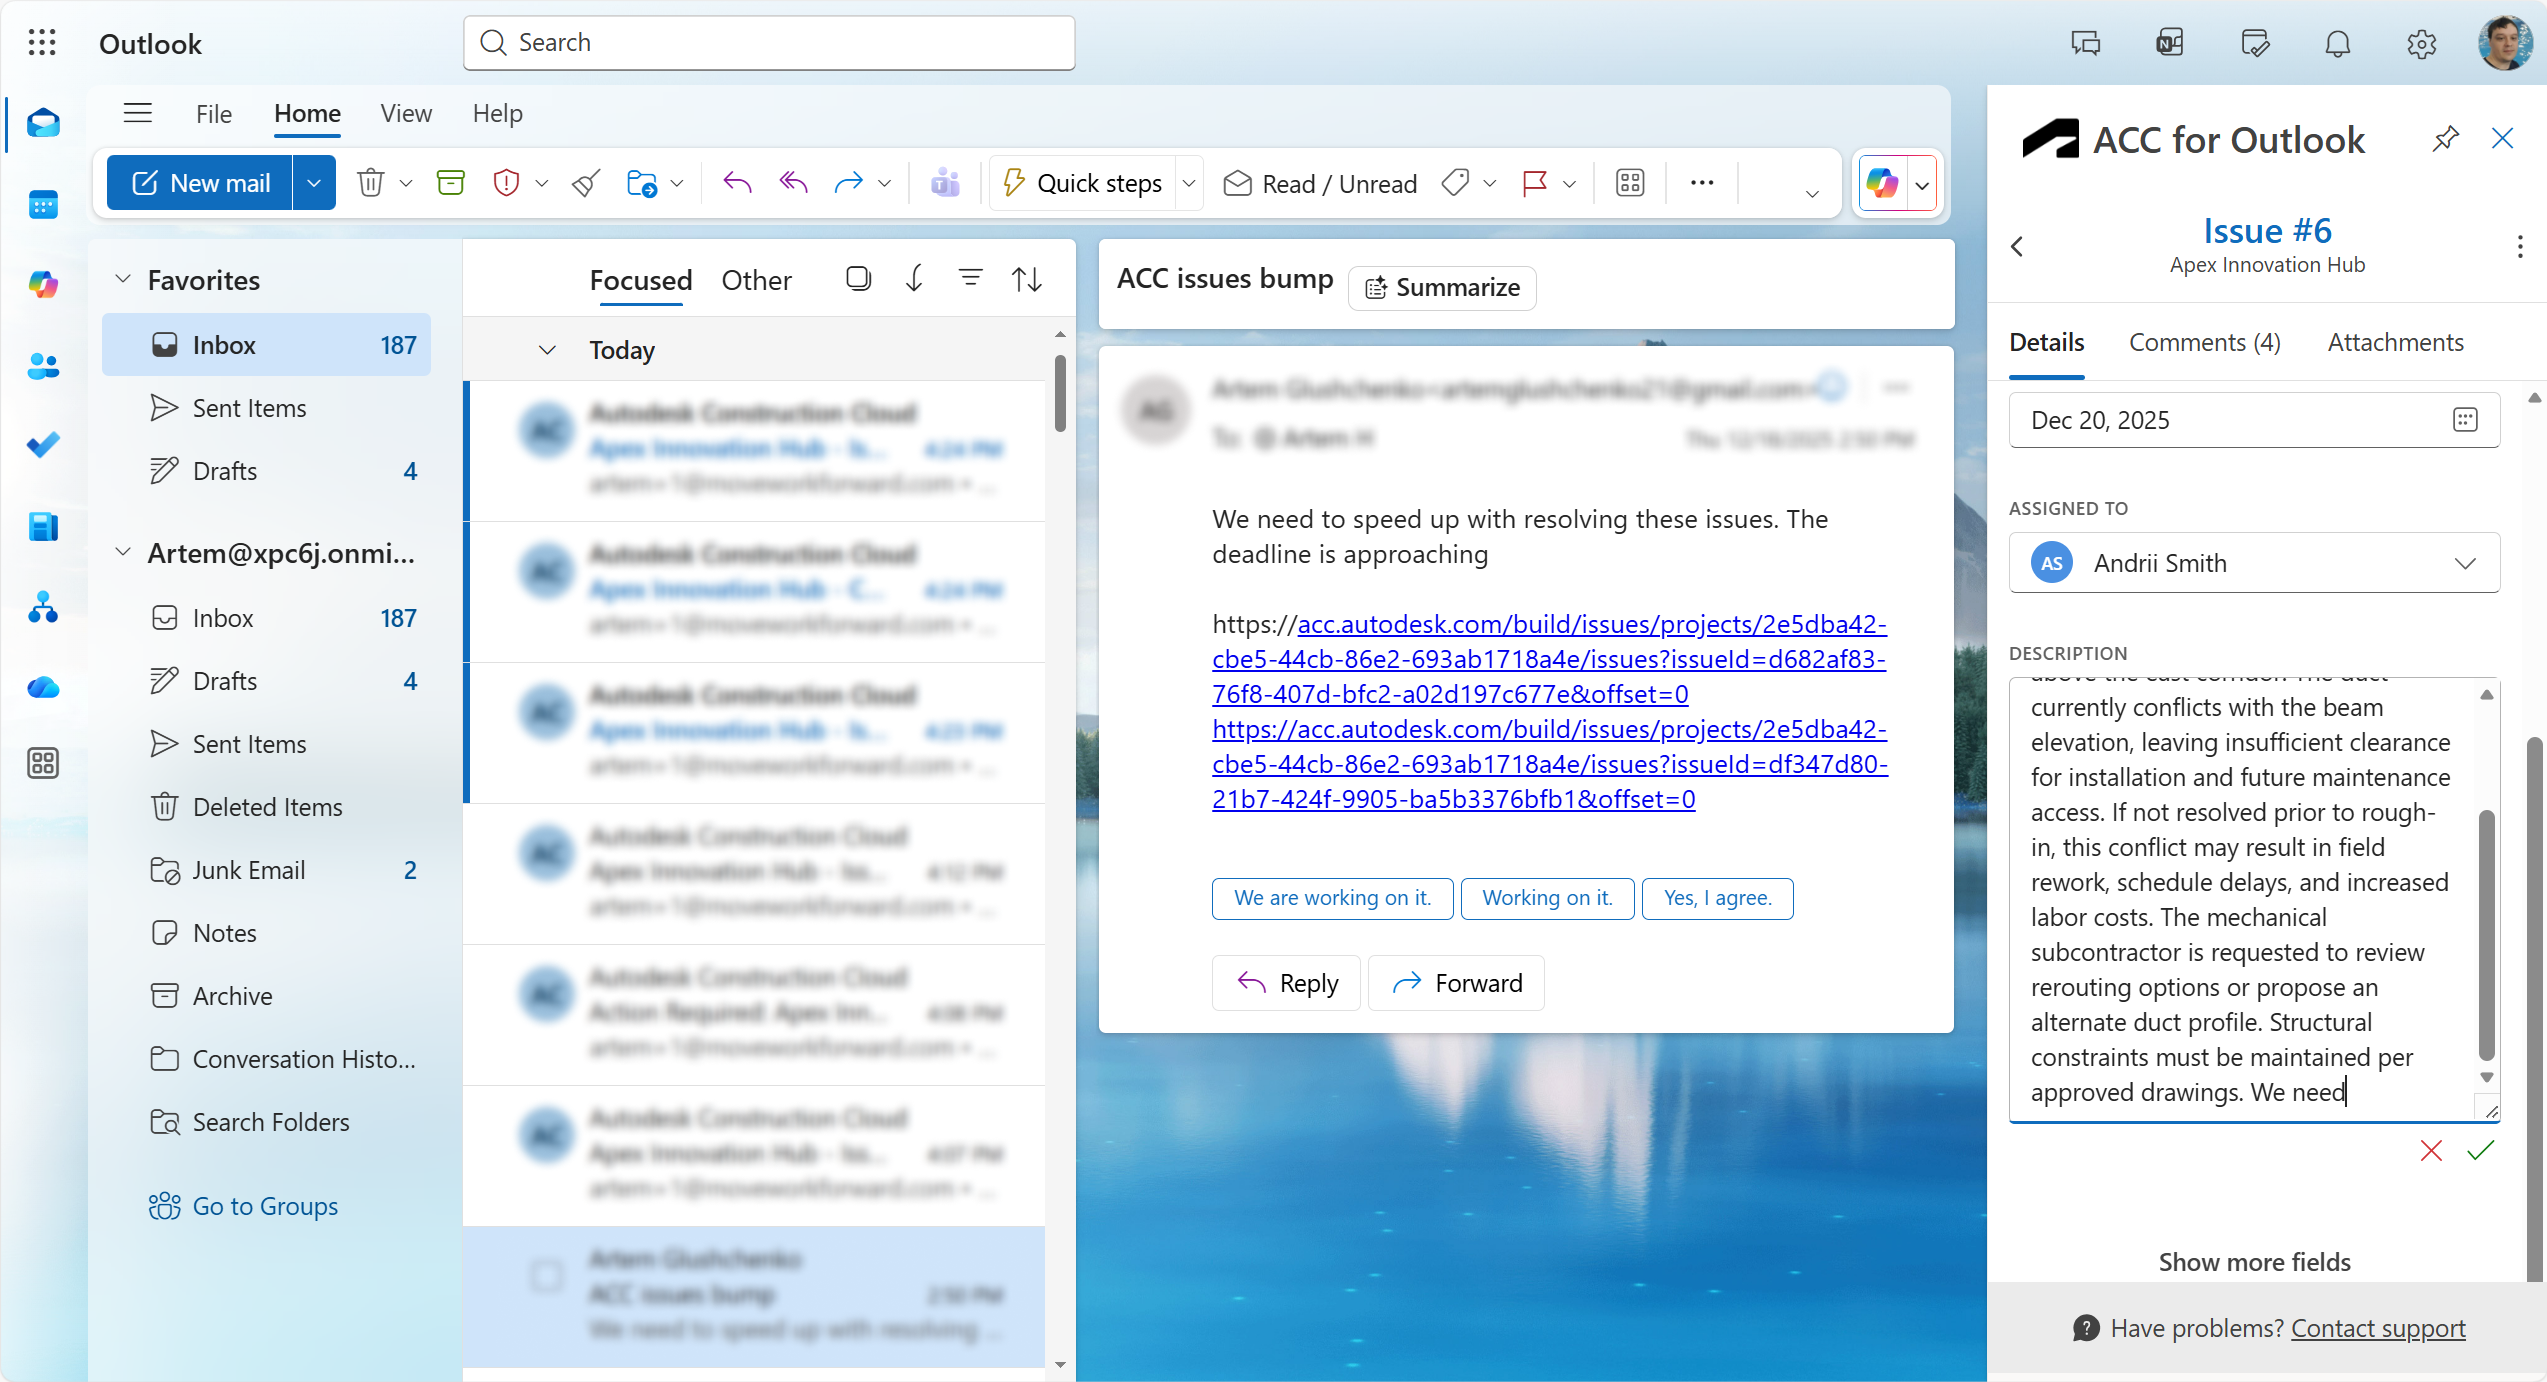Click the Delete trash icon in the ribbon

pyautogui.click(x=371, y=183)
